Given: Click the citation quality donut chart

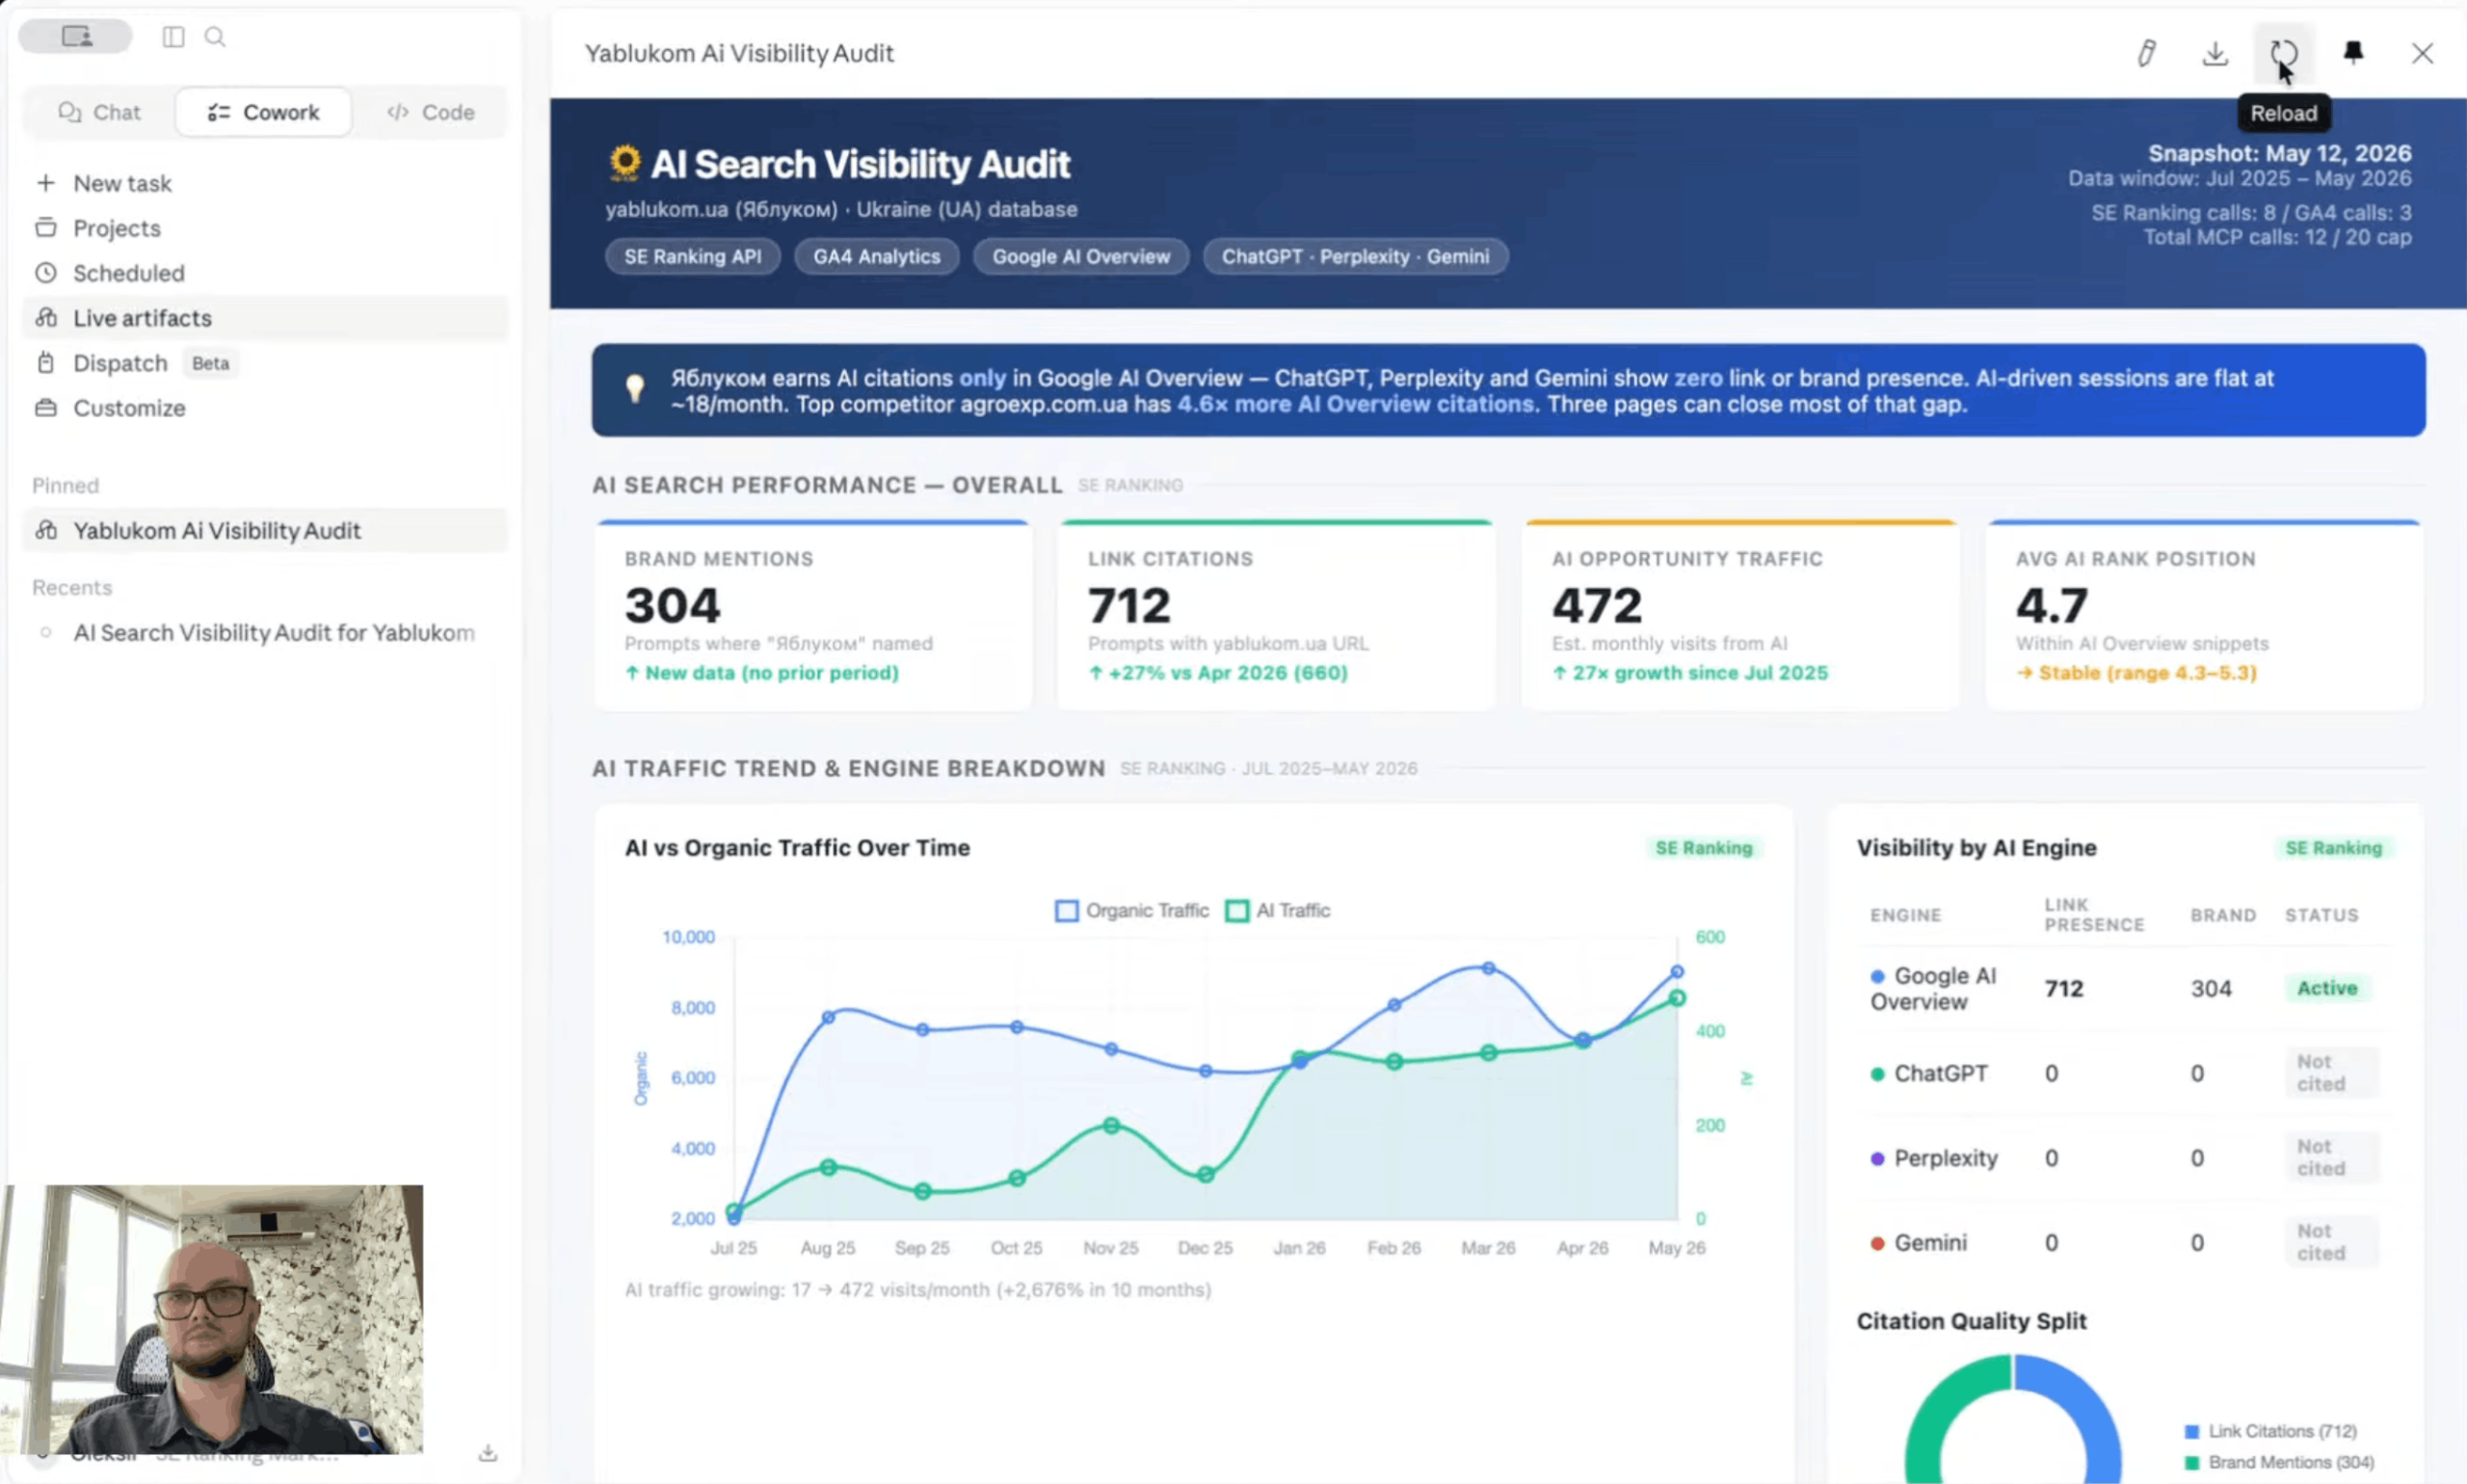Looking at the screenshot, I should tap(2012, 1420).
